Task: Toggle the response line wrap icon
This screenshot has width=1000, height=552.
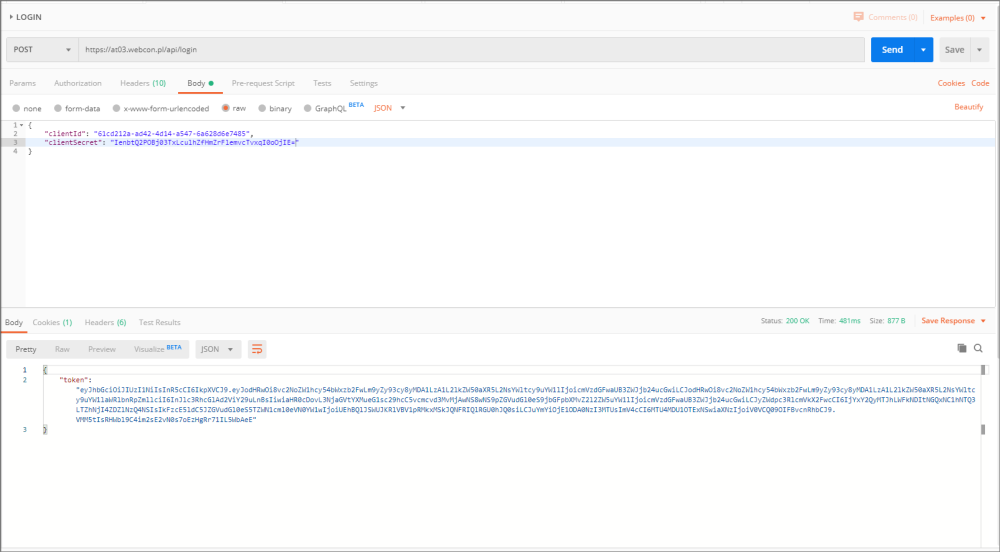Action: click(x=257, y=349)
